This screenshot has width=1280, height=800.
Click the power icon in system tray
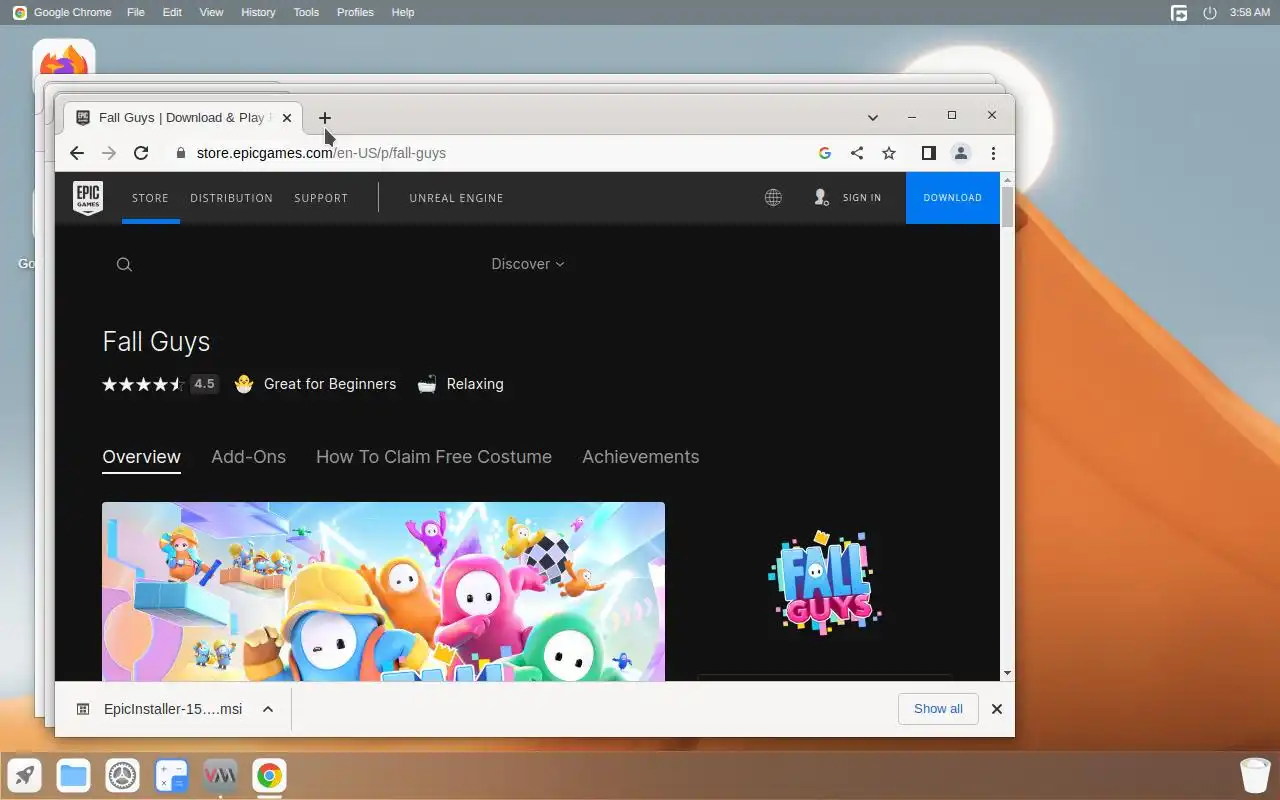(x=1210, y=13)
